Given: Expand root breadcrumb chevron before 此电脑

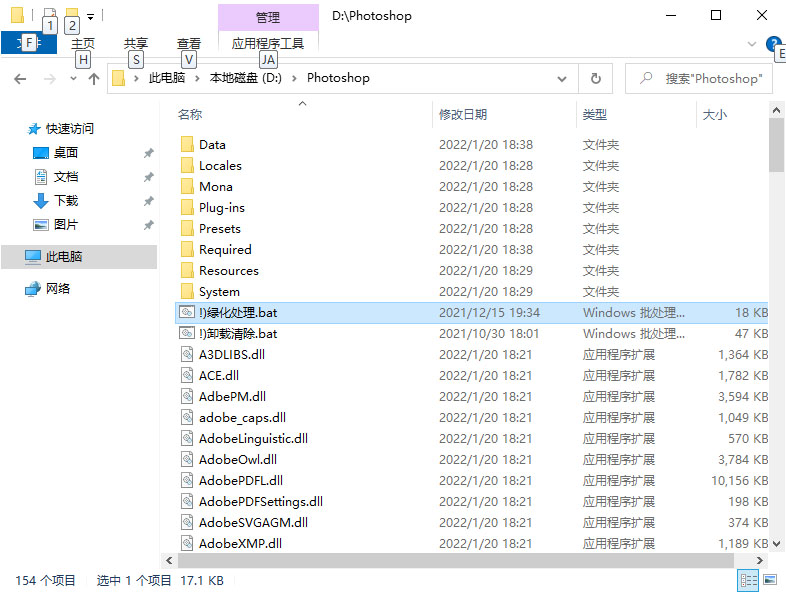Looking at the screenshot, I should tap(136, 79).
